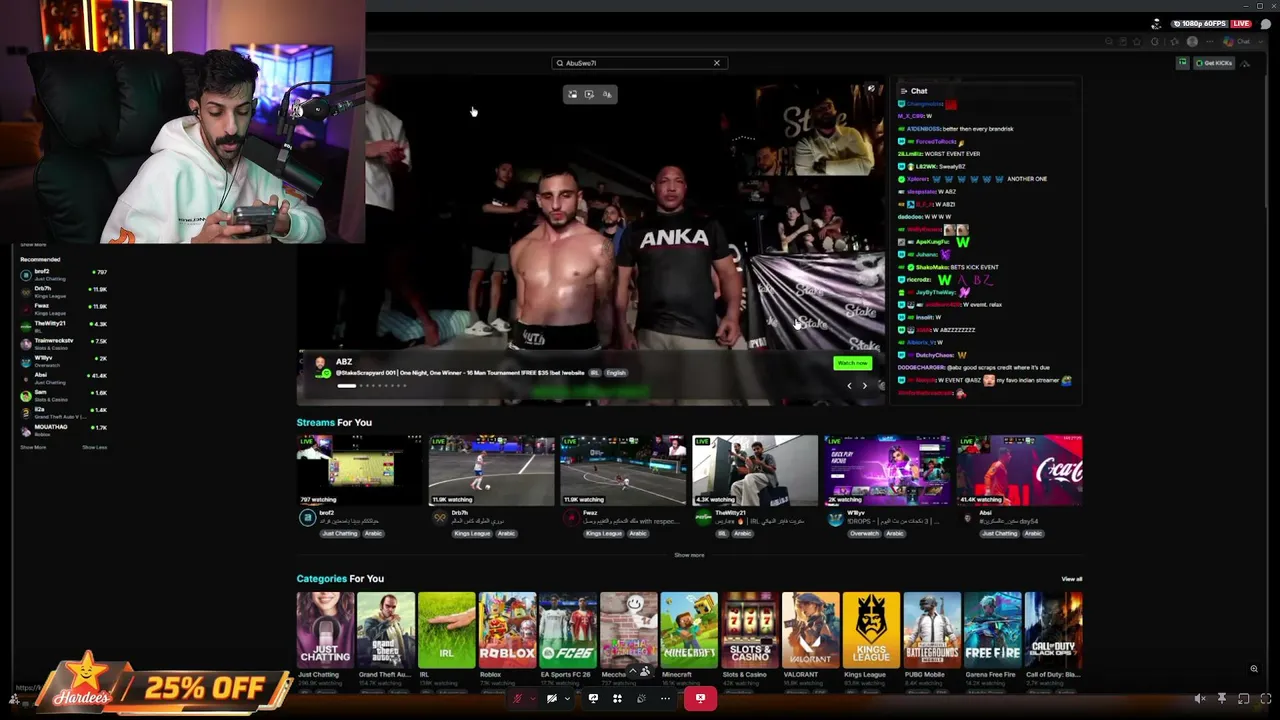Open Call of Duty Black Ops category card
Image resolution: width=1280 pixels, height=720 pixels.
click(x=1053, y=630)
